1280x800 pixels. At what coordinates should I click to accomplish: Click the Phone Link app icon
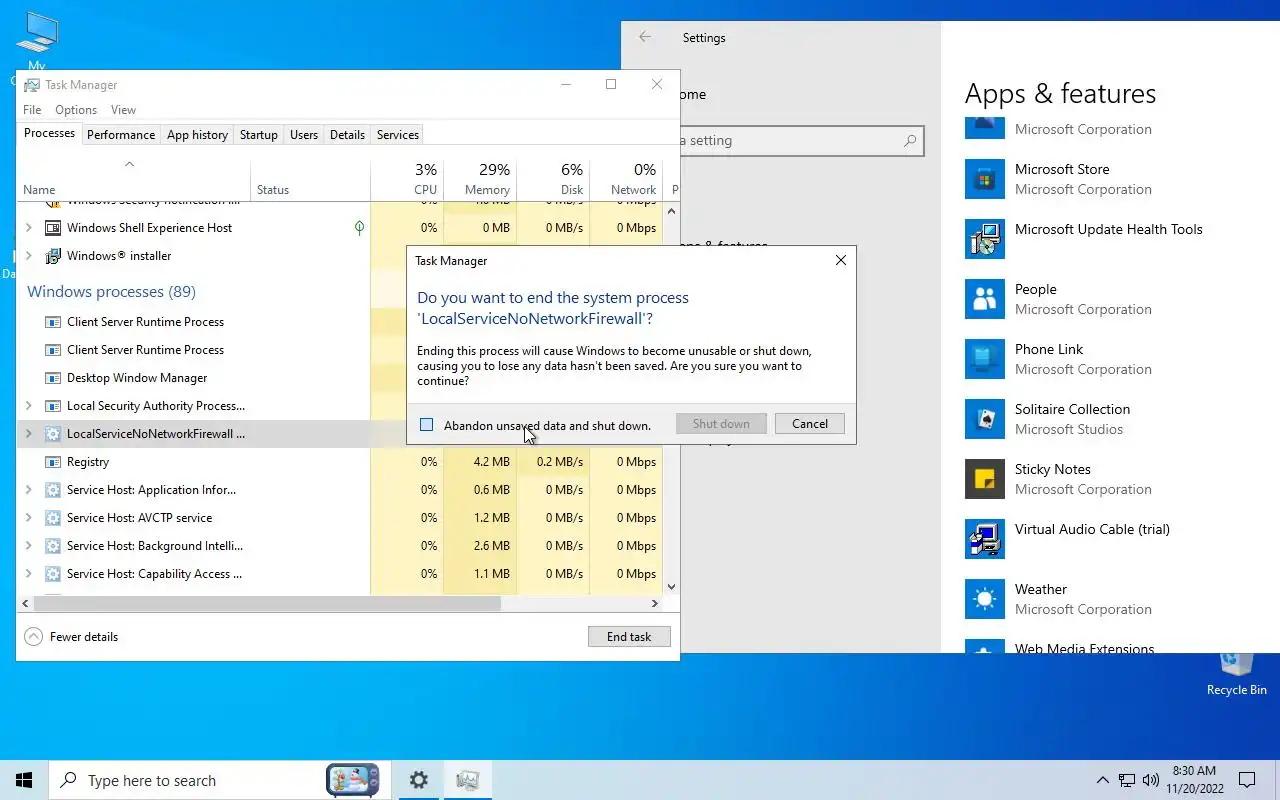click(985, 359)
